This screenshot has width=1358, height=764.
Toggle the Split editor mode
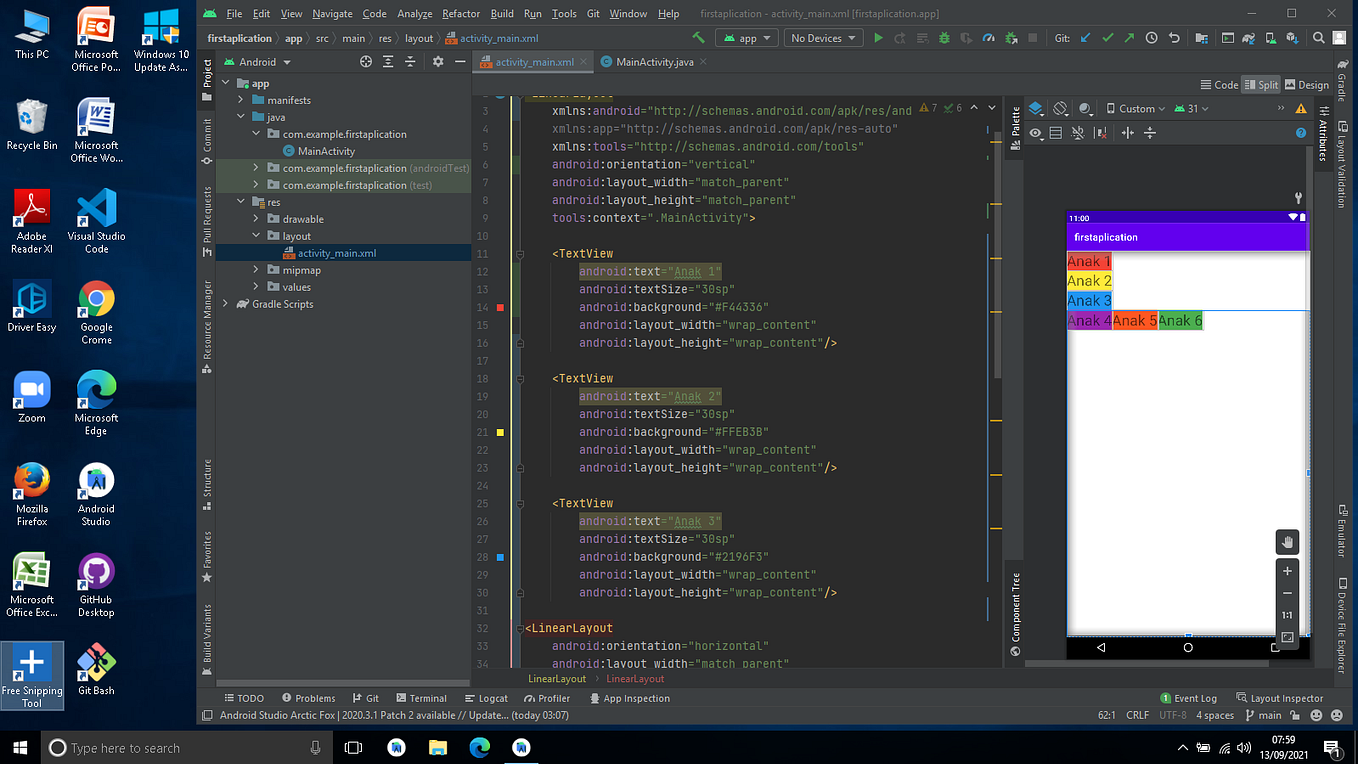[1261, 85]
